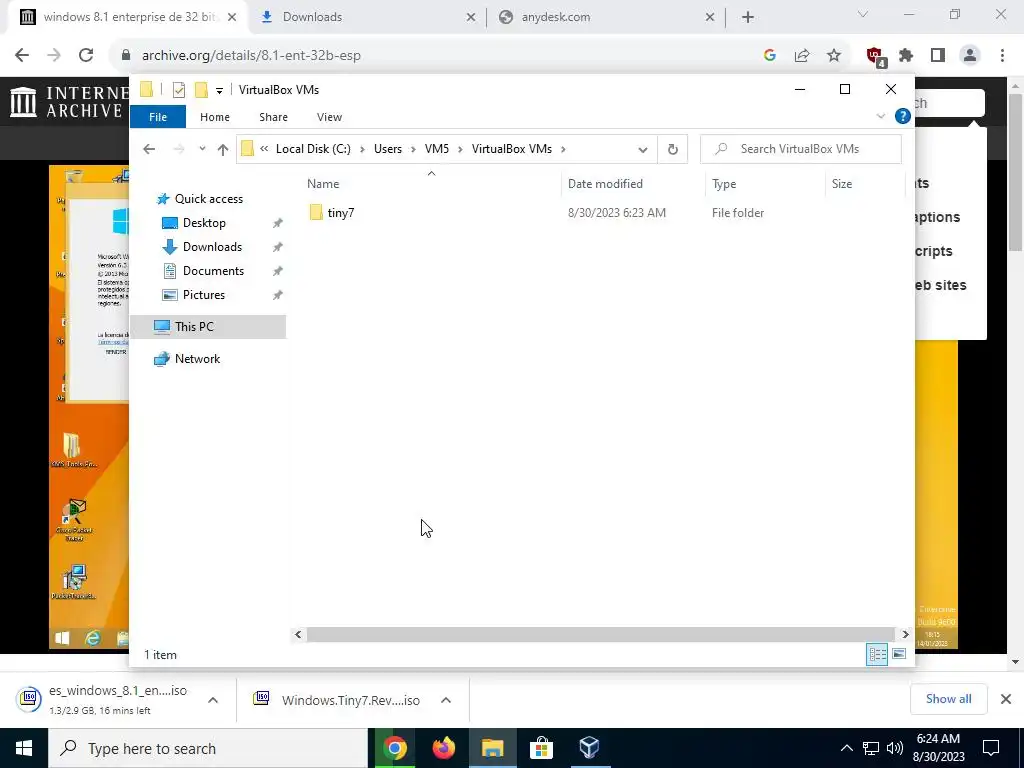Click the VM5 breadcrumb segment
The width and height of the screenshot is (1024, 768).
pyautogui.click(x=437, y=149)
